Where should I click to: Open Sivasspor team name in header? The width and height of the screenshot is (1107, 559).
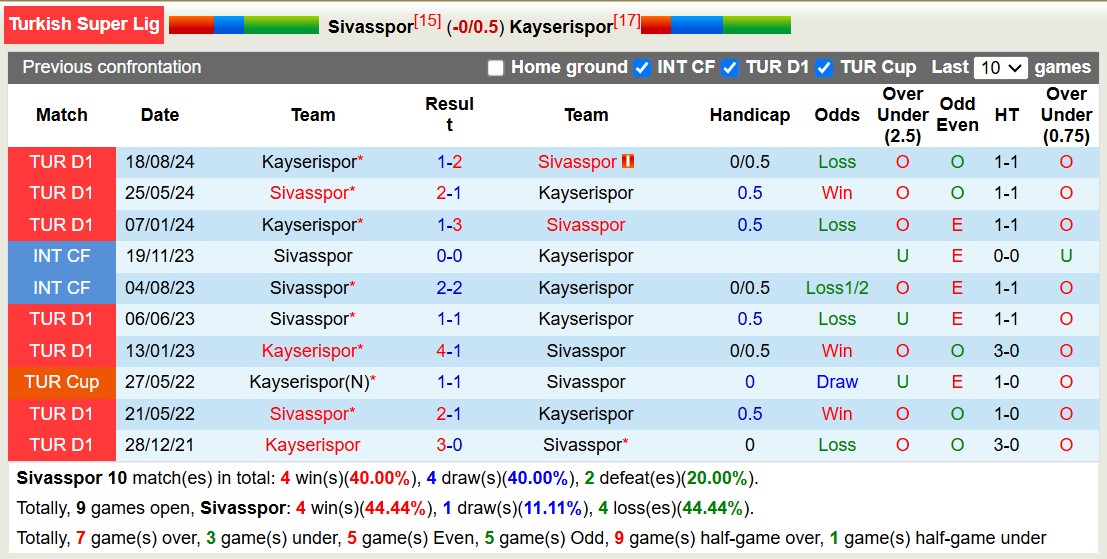(x=370, y=27)
